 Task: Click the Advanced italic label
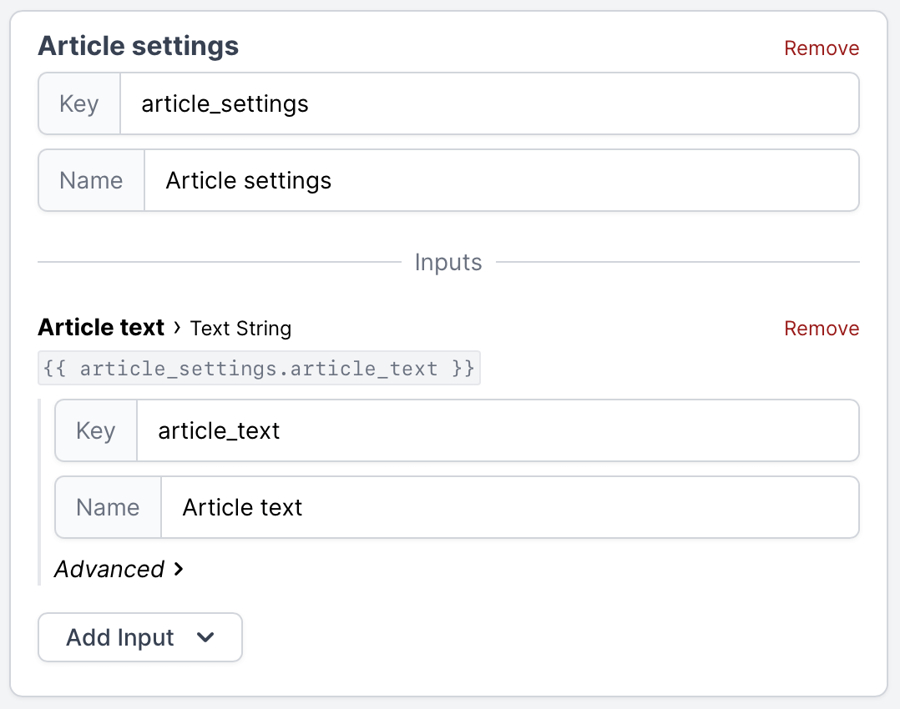(x=108, y=569)
